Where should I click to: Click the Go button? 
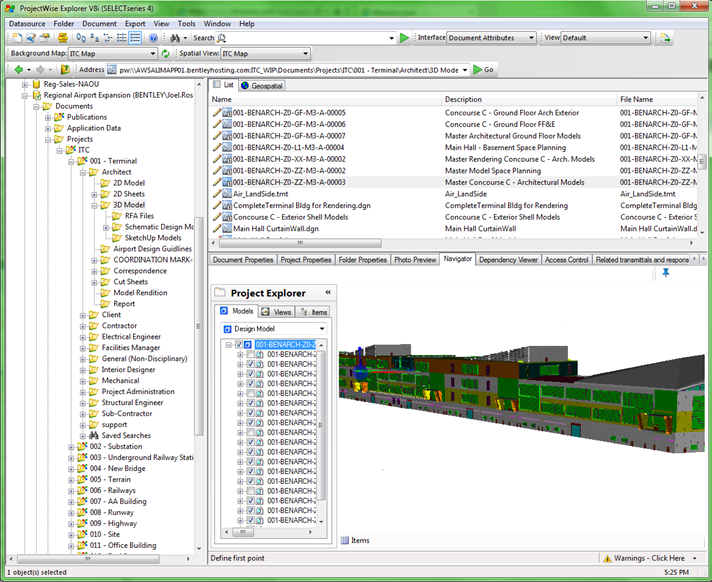tap(483, 69)
